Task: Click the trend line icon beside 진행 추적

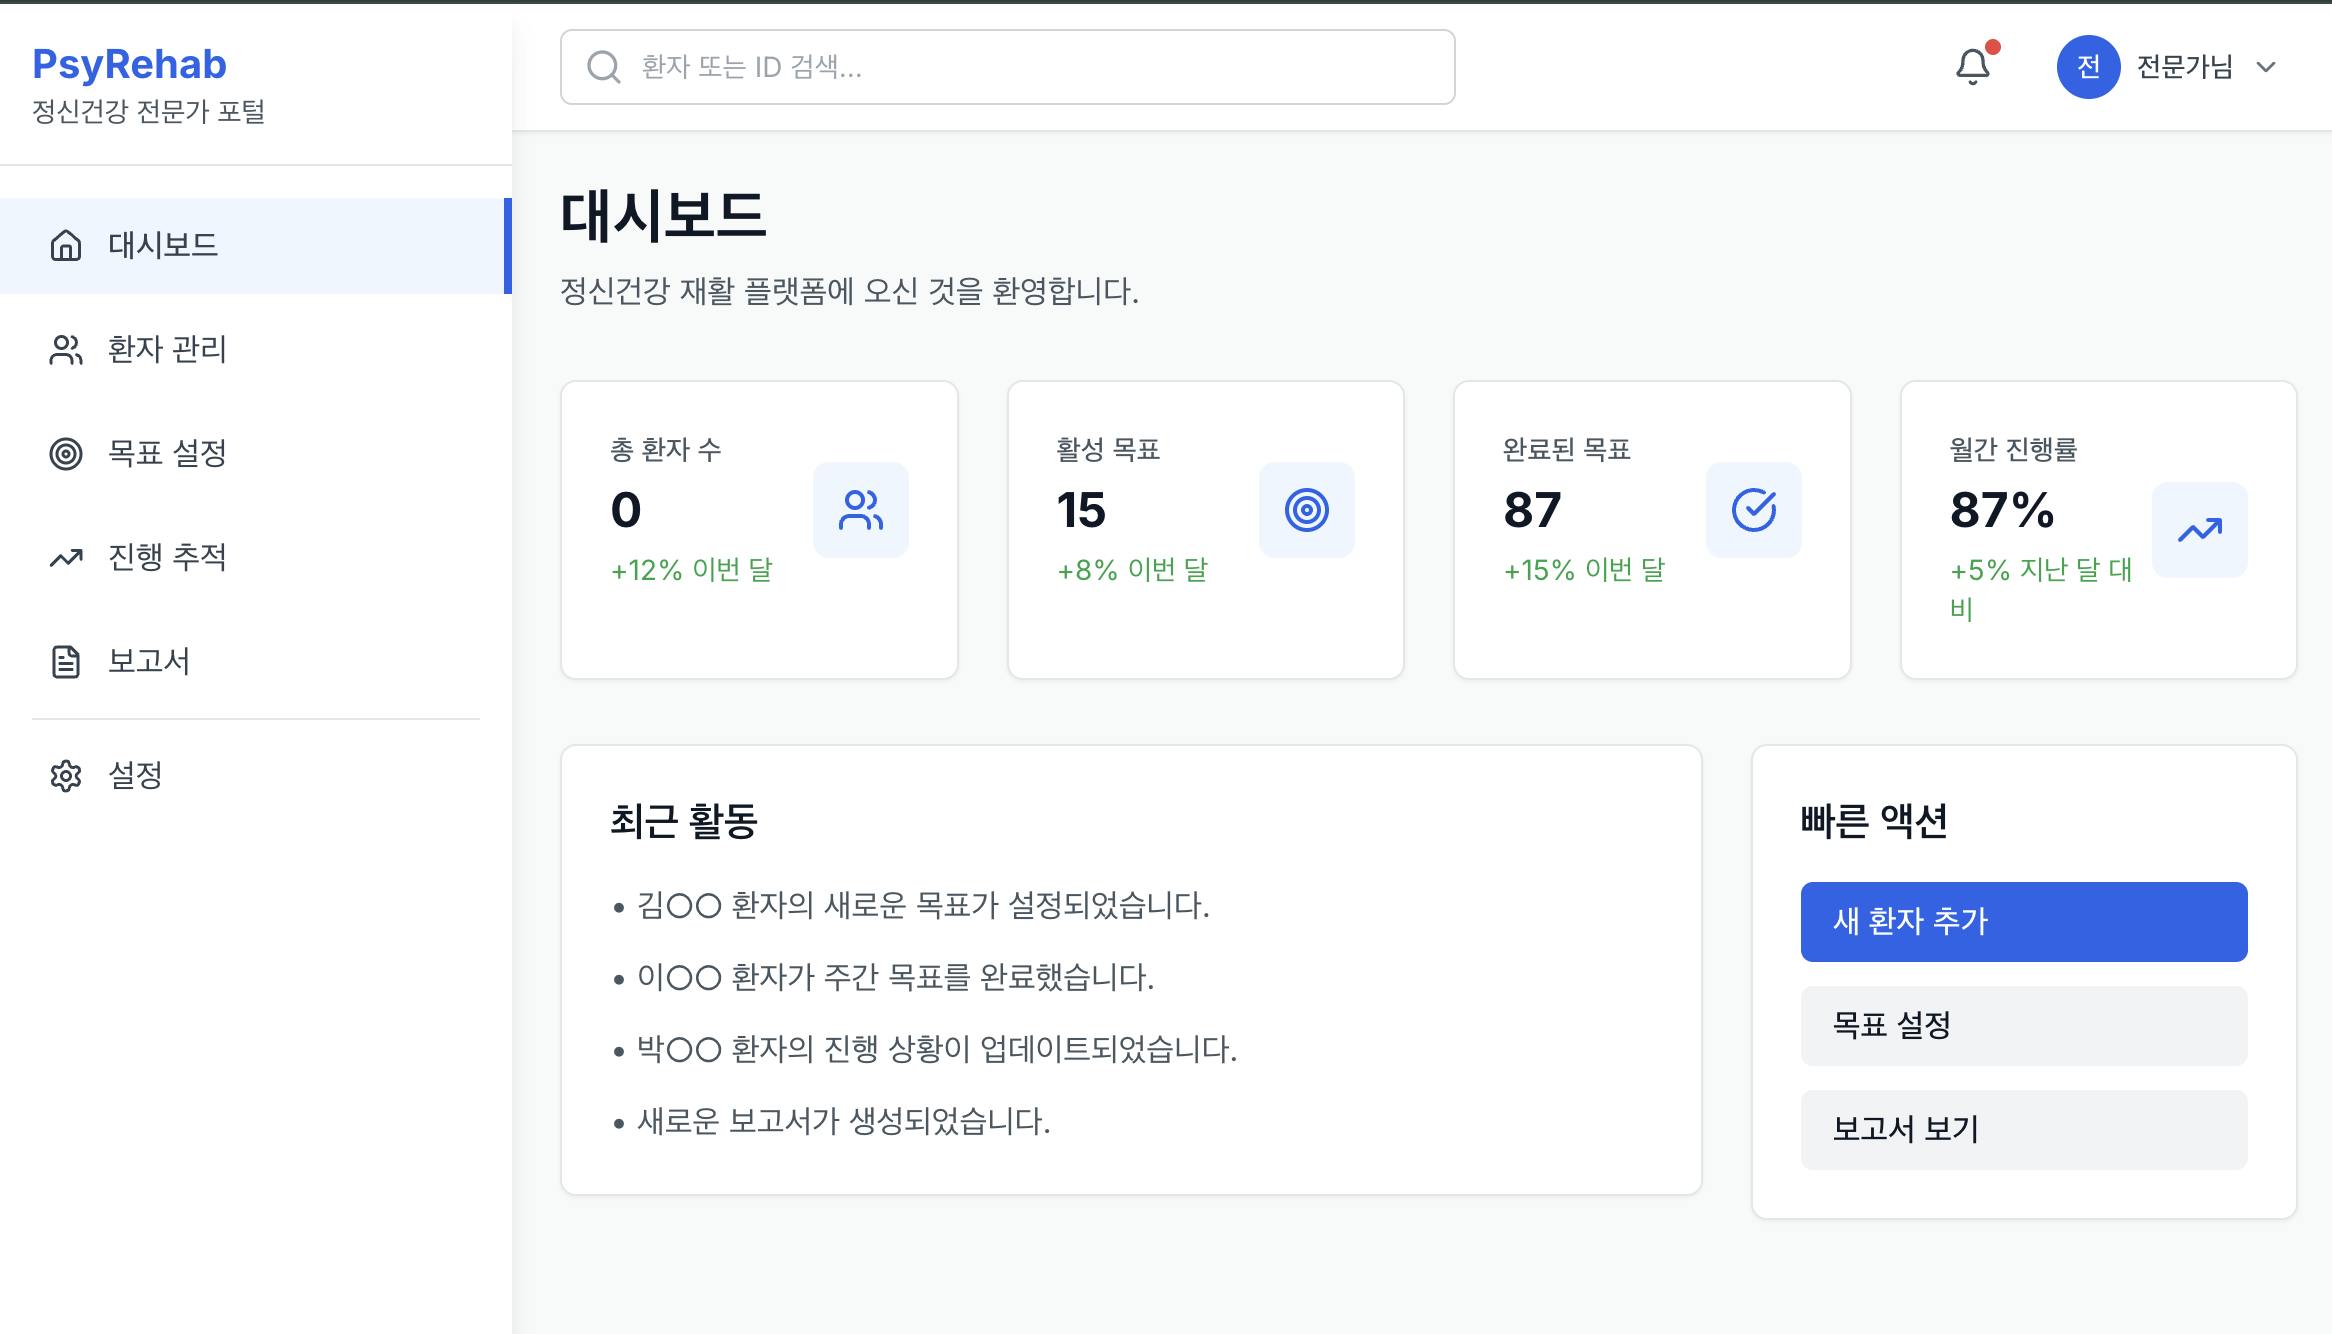Action: point(66,557)
